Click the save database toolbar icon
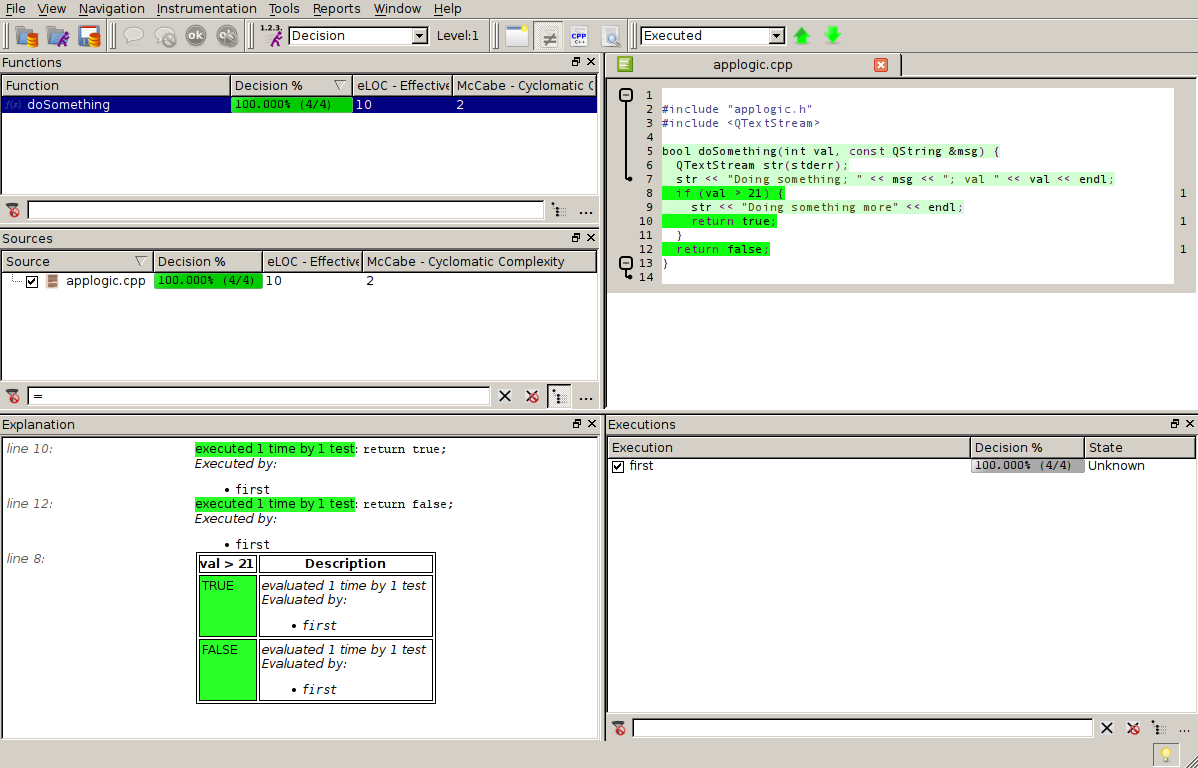 [x=90, y=37]
